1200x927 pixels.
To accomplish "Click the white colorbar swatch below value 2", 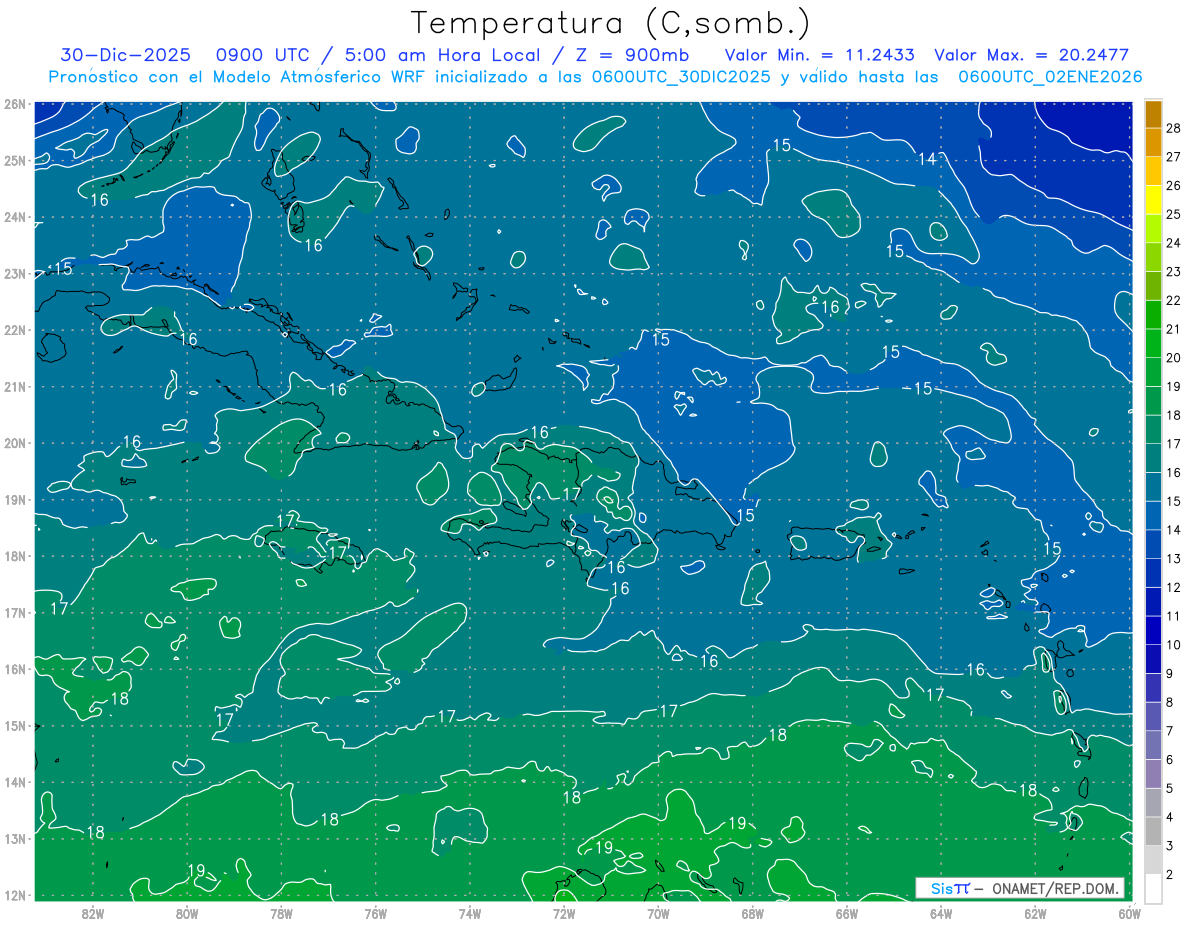I will point(1153,887).
